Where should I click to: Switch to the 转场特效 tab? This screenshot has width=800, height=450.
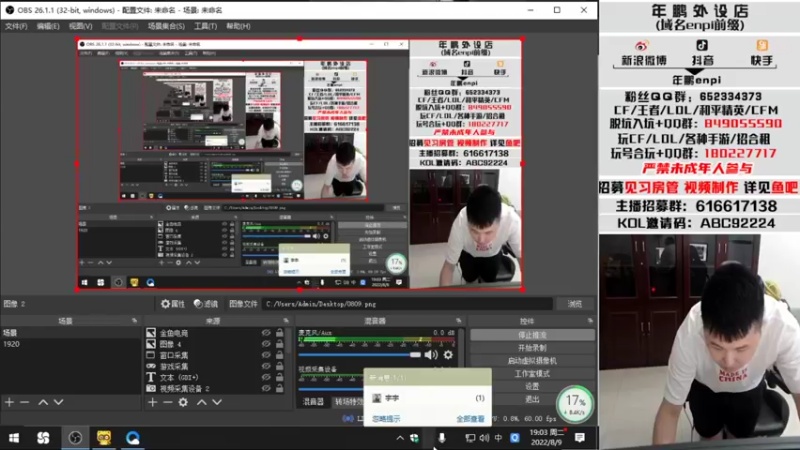[348, 402]
